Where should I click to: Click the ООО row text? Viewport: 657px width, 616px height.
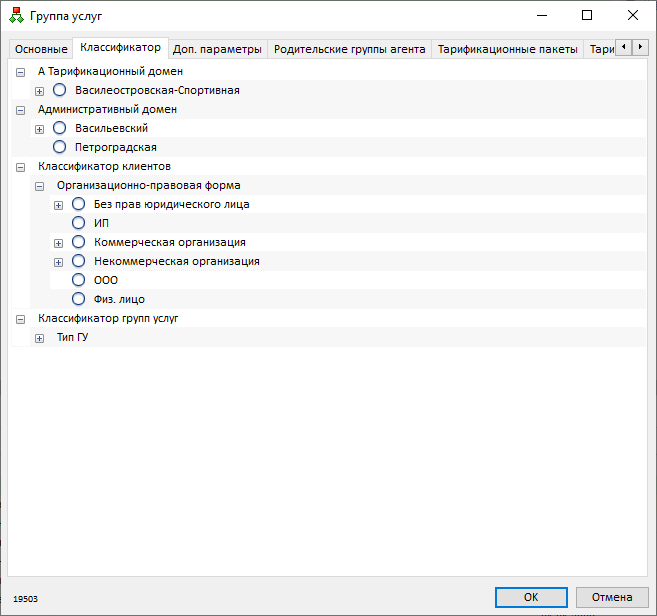point(106,280)
